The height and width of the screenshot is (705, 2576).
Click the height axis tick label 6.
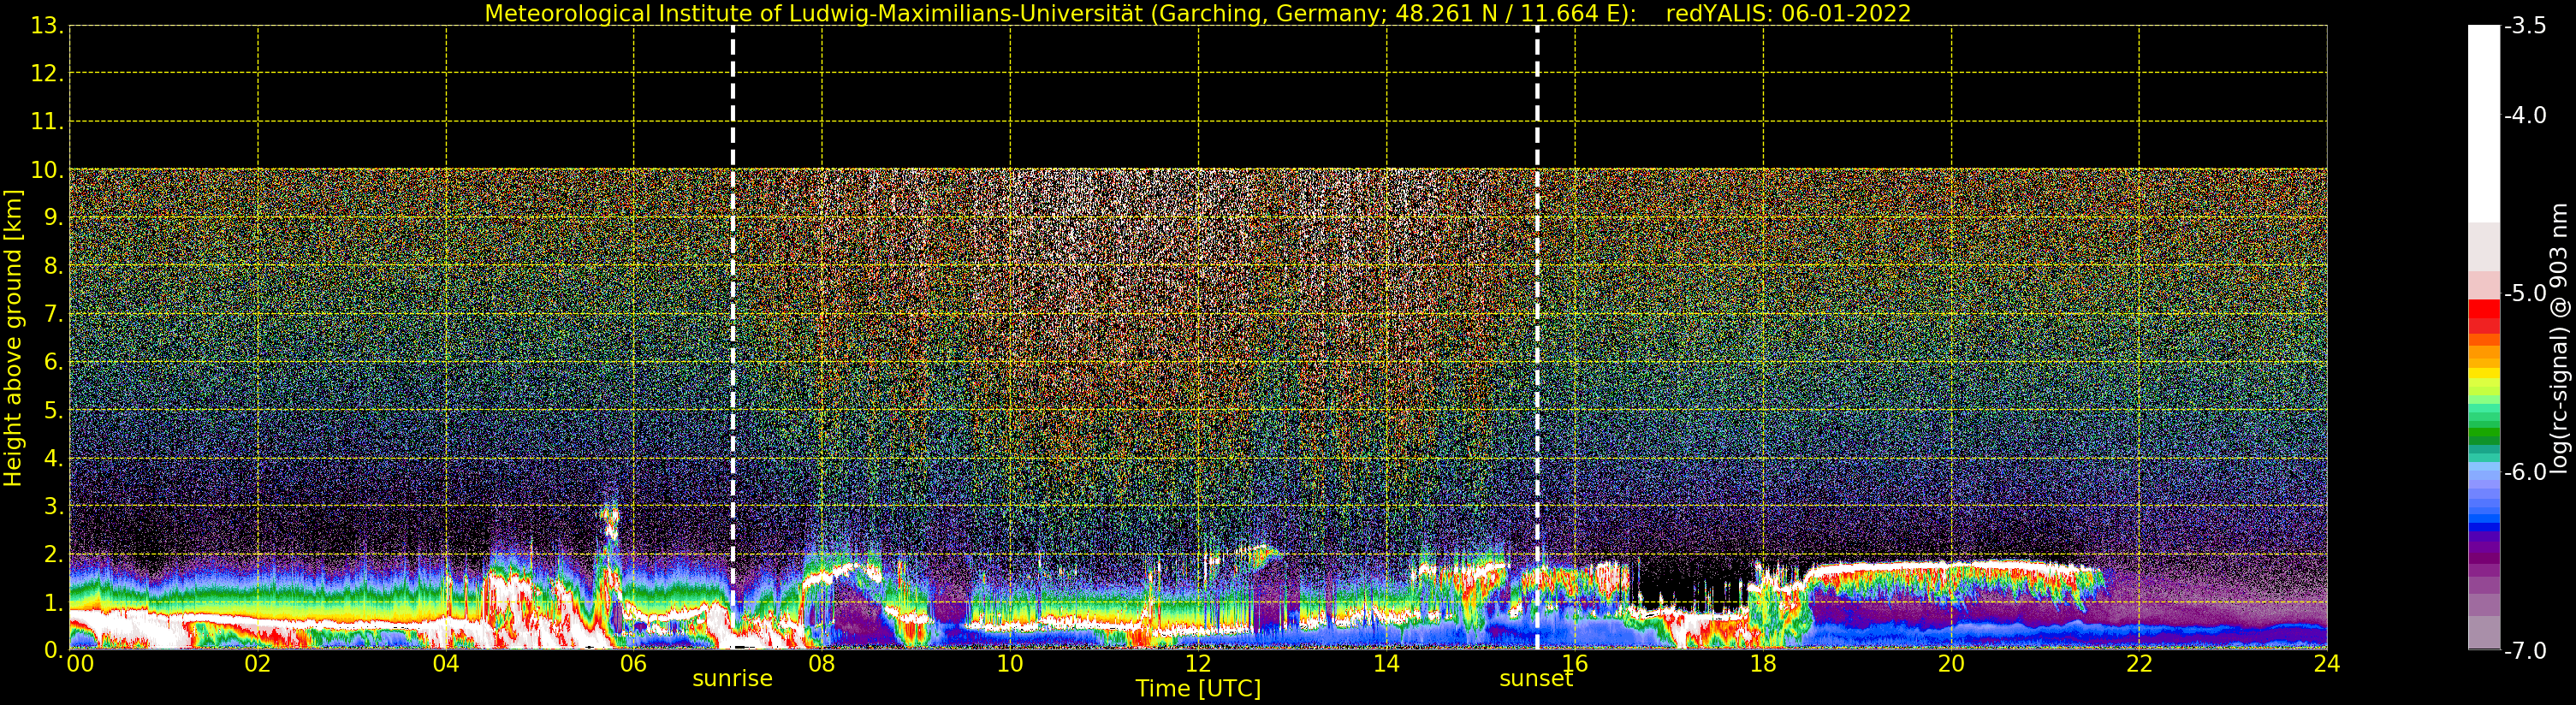point(53,362)
